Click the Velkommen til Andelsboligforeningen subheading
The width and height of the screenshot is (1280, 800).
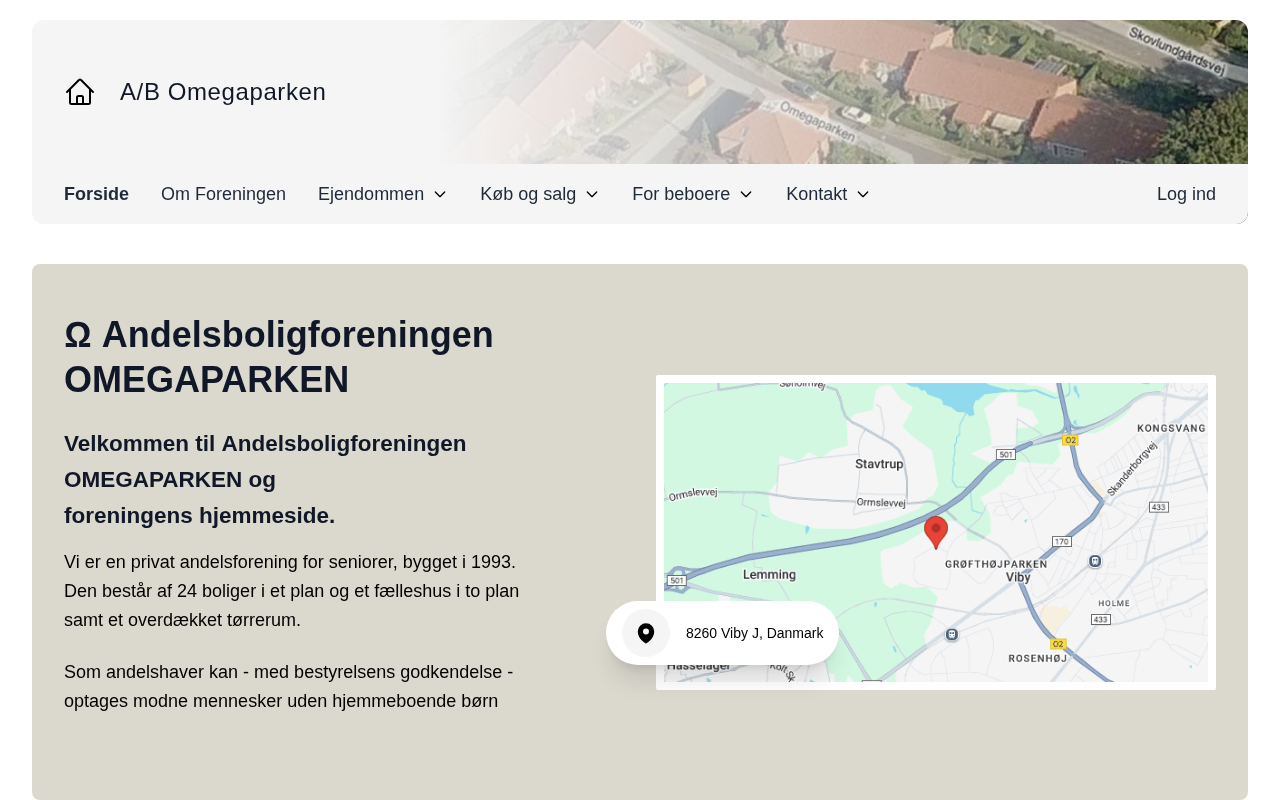click(x=265, y=479)
